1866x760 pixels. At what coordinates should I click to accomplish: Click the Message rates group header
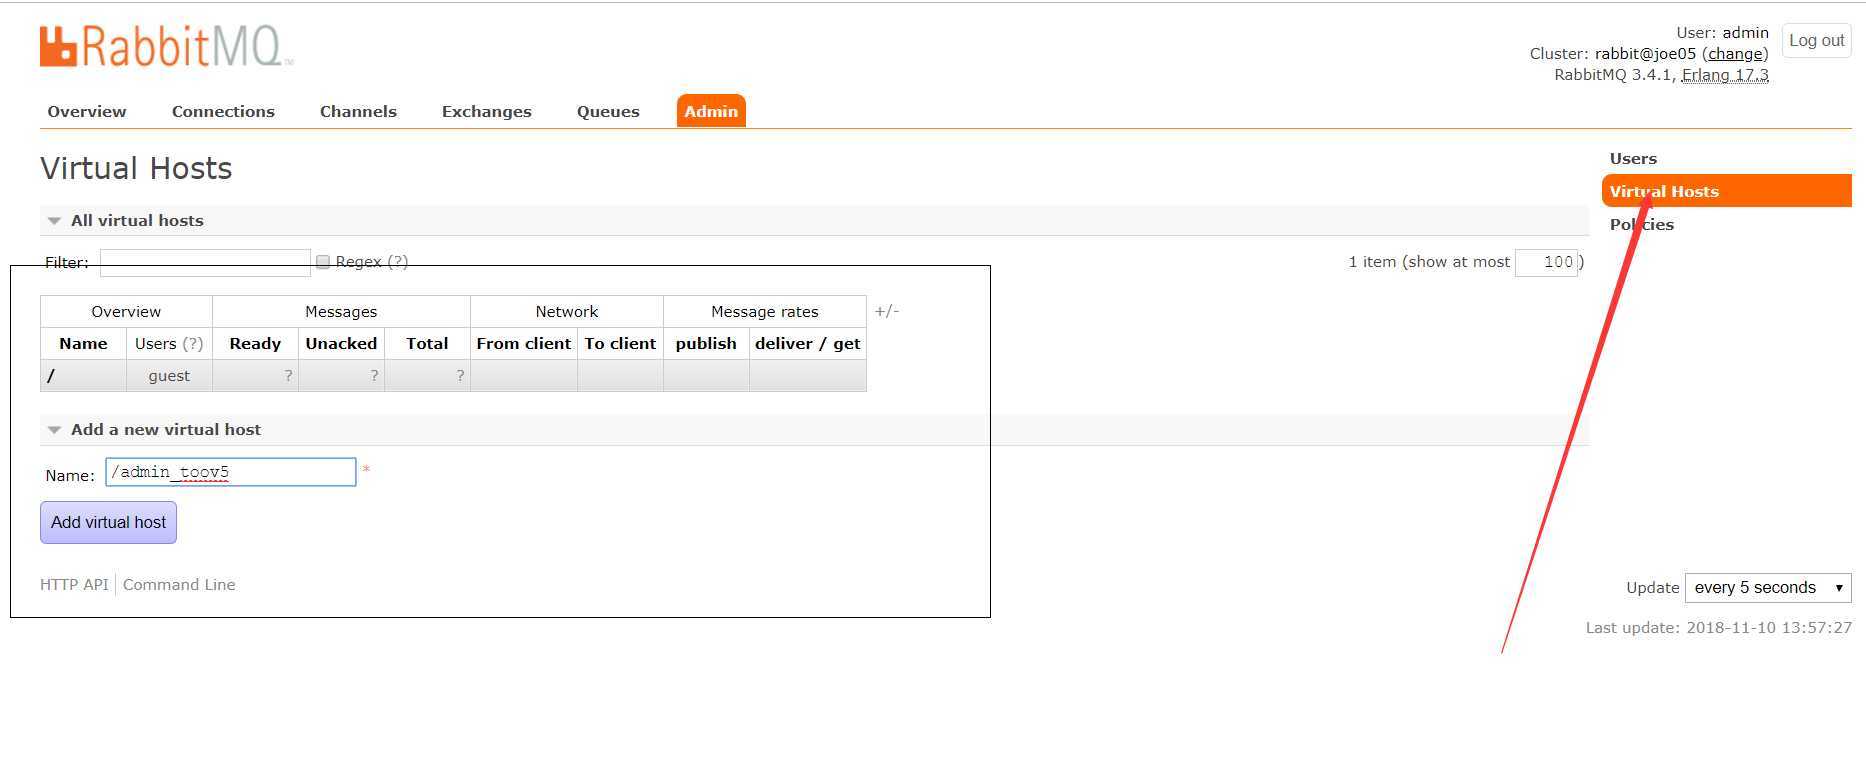click(765, 311)
